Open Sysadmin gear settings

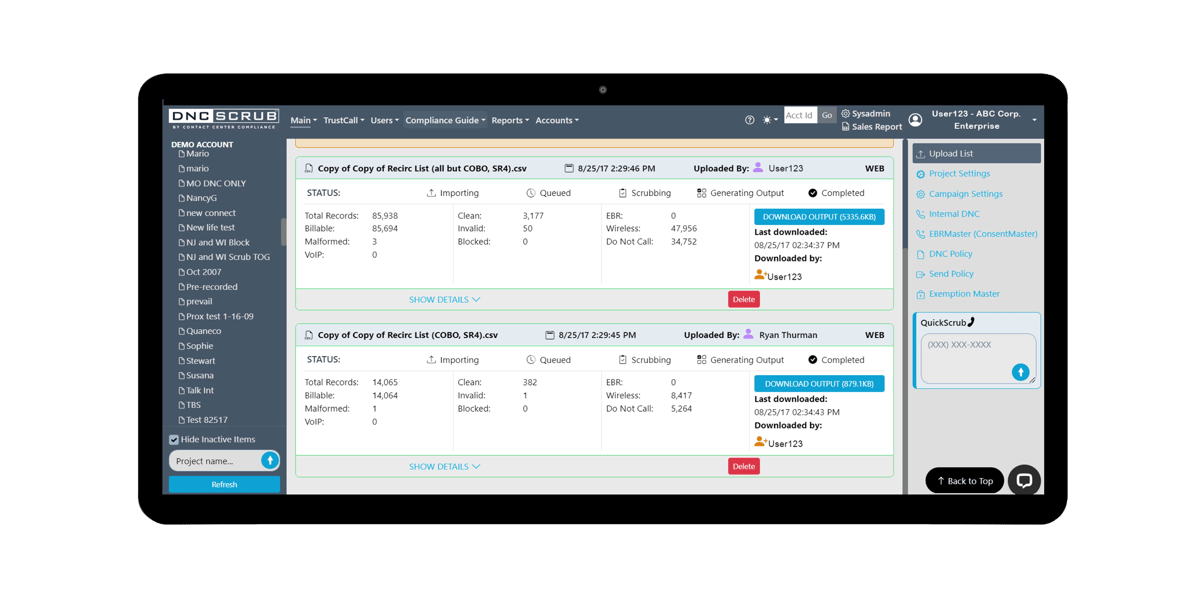tap(846, 114)
